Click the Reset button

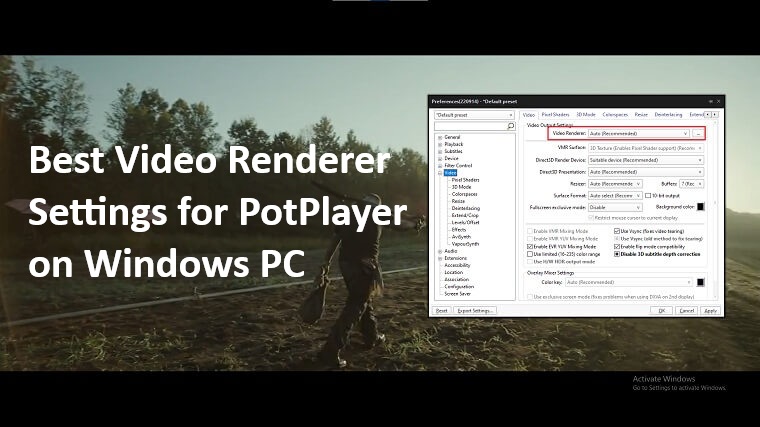[x=442, y=311]
